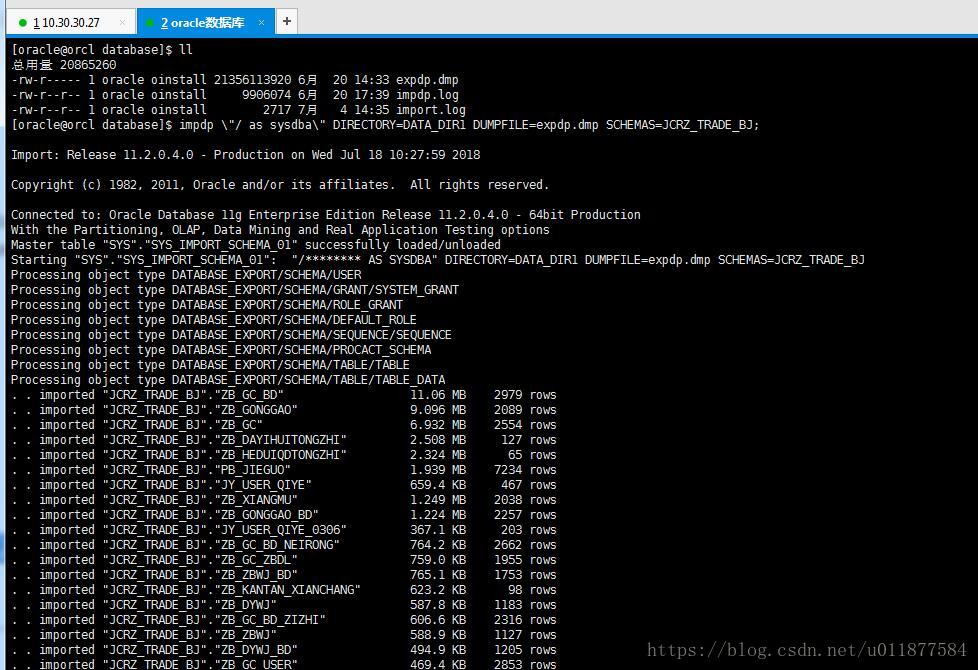Close the 10.30.30.27 tab

pos(122,22)
